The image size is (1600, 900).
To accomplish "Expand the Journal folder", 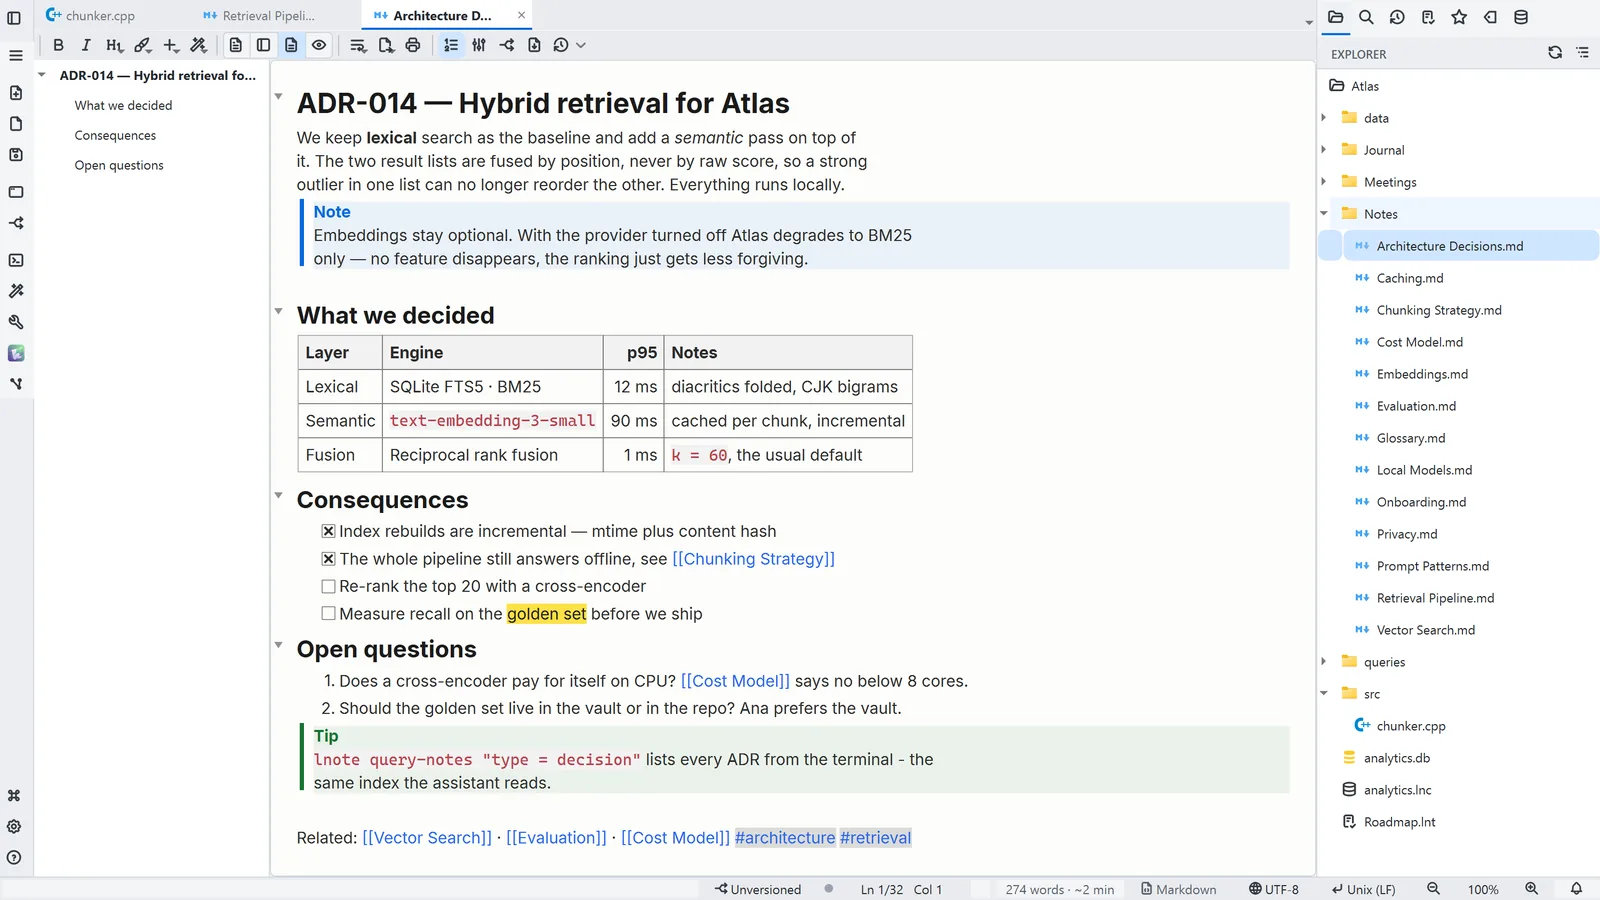I will [x=1324, y=150].
